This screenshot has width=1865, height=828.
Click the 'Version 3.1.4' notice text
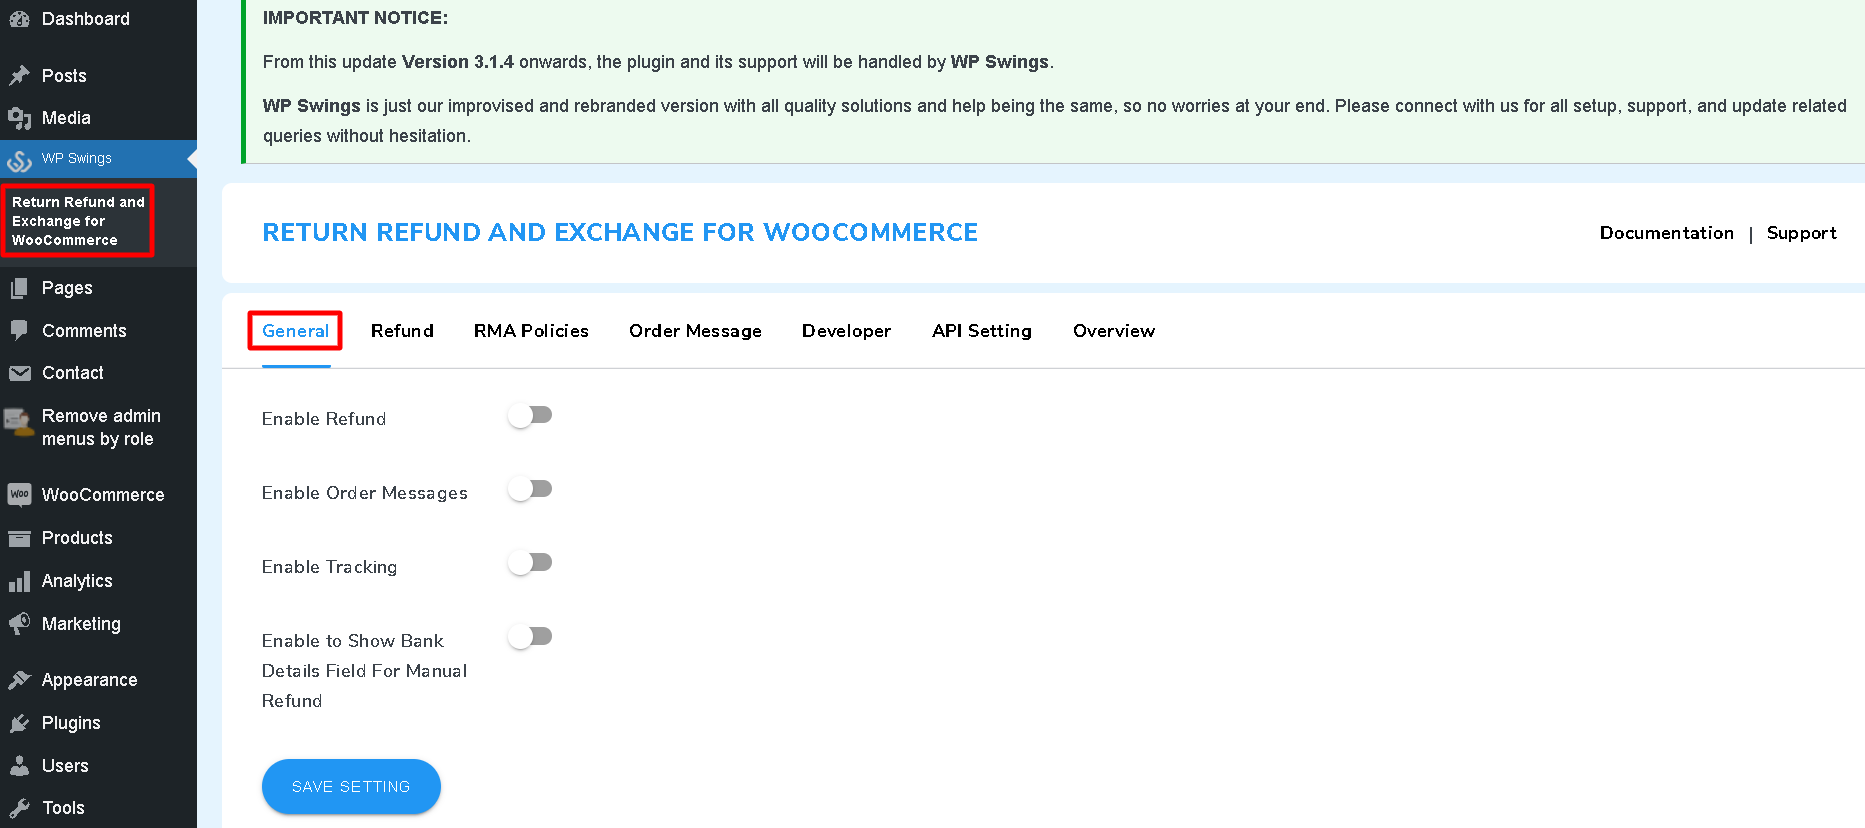tap(458, 62)
